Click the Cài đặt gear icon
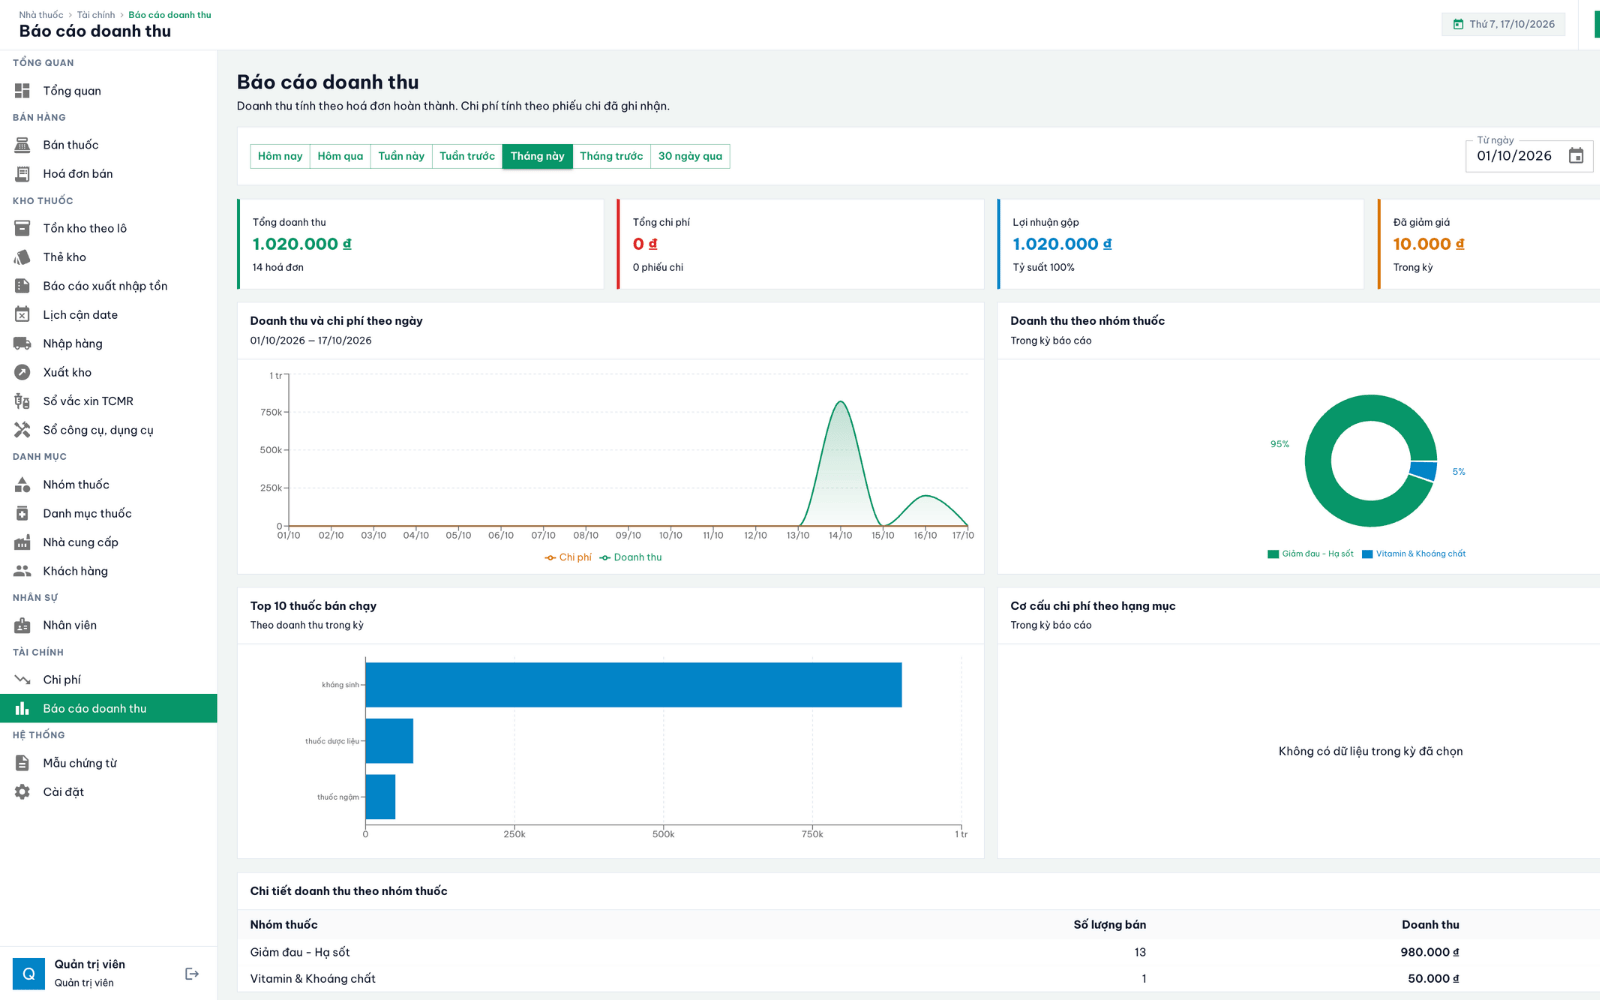This screenshot has width=1600, height=1000. point(22,792)
